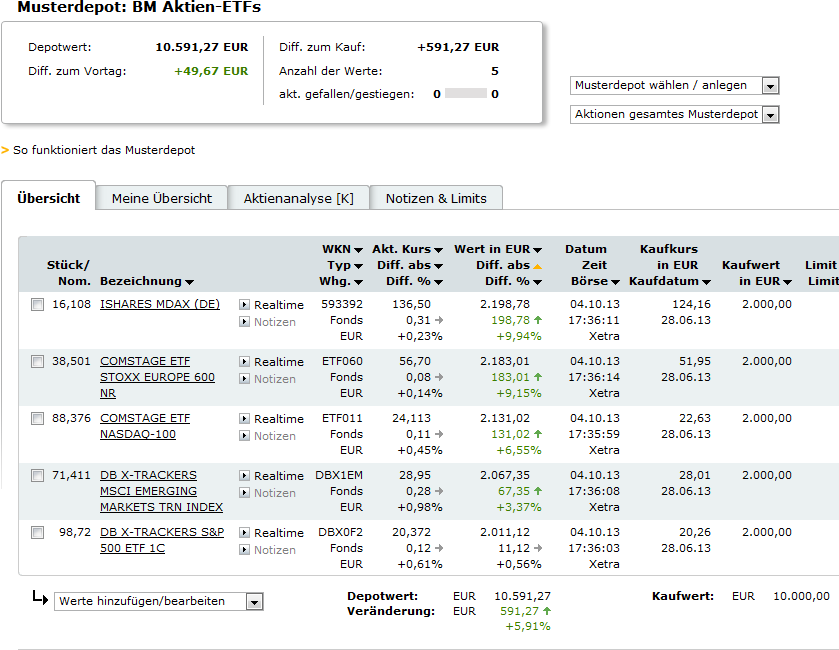839x650 pixels.
Task: Click Realtime label in ISHARES MDAX row
Action: [279, 305]
